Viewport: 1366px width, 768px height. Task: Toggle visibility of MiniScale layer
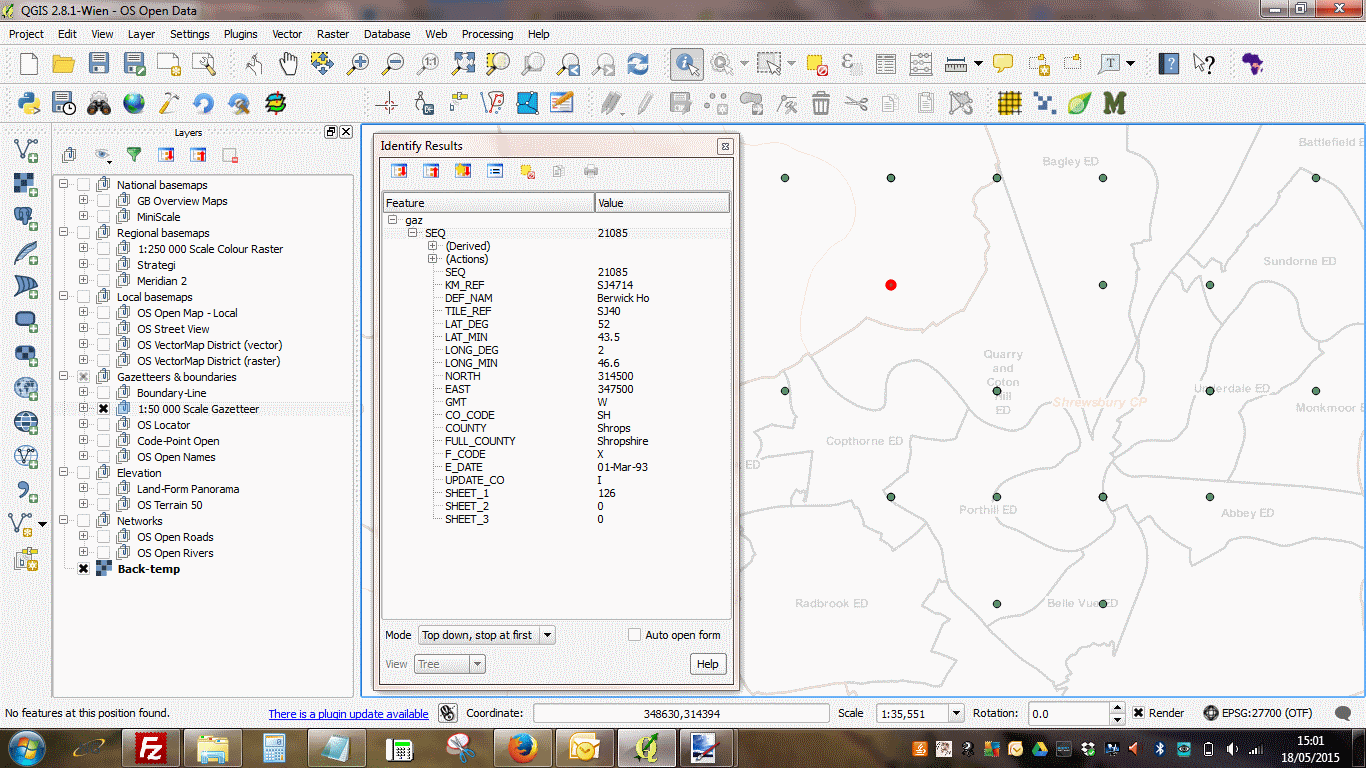103,217
